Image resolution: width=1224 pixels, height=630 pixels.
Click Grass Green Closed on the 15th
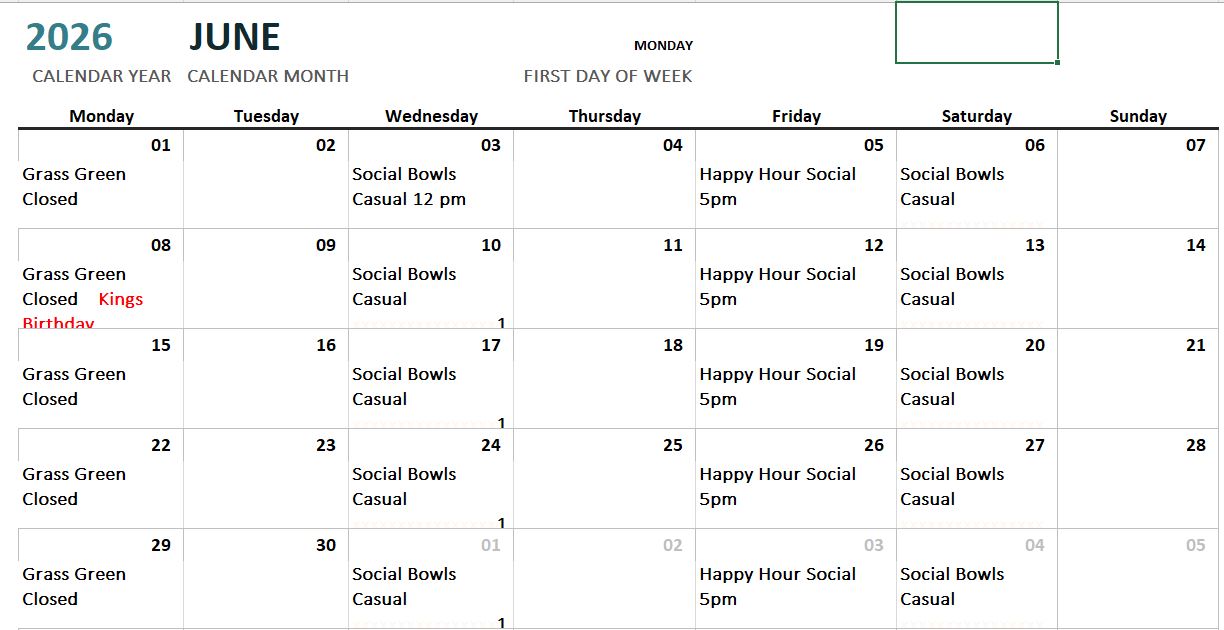tap(74, 387)
